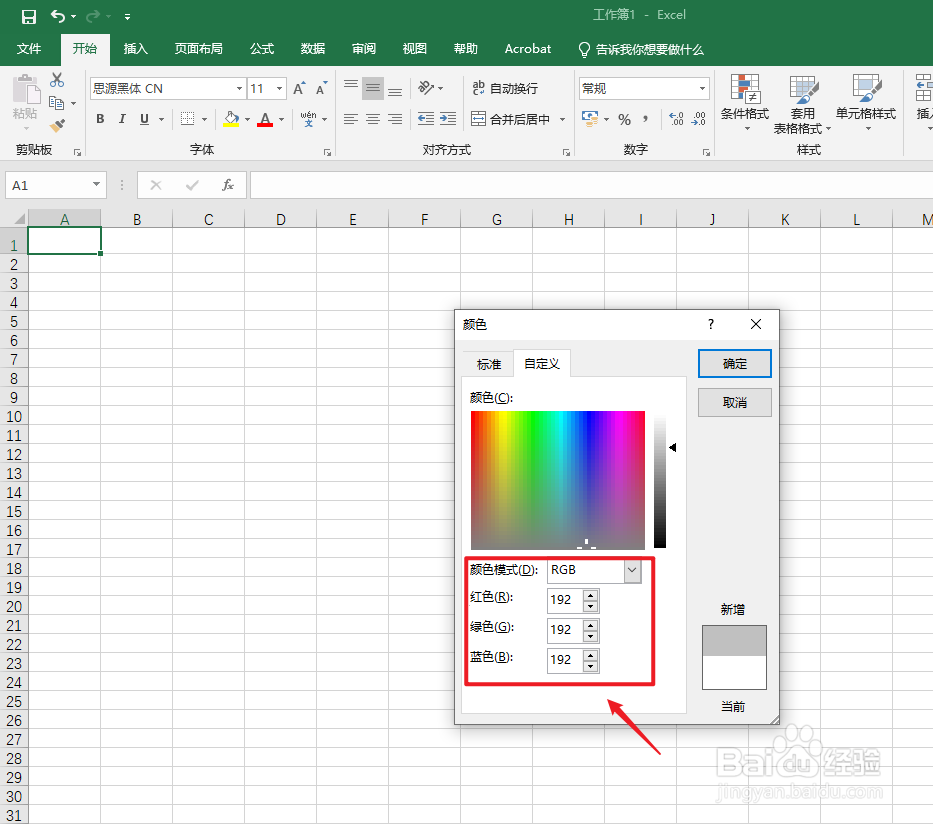Image resolution: width=933 pixels, height=824 pixels.
Task: Click the increase indent icon
Action: [447, 119]
